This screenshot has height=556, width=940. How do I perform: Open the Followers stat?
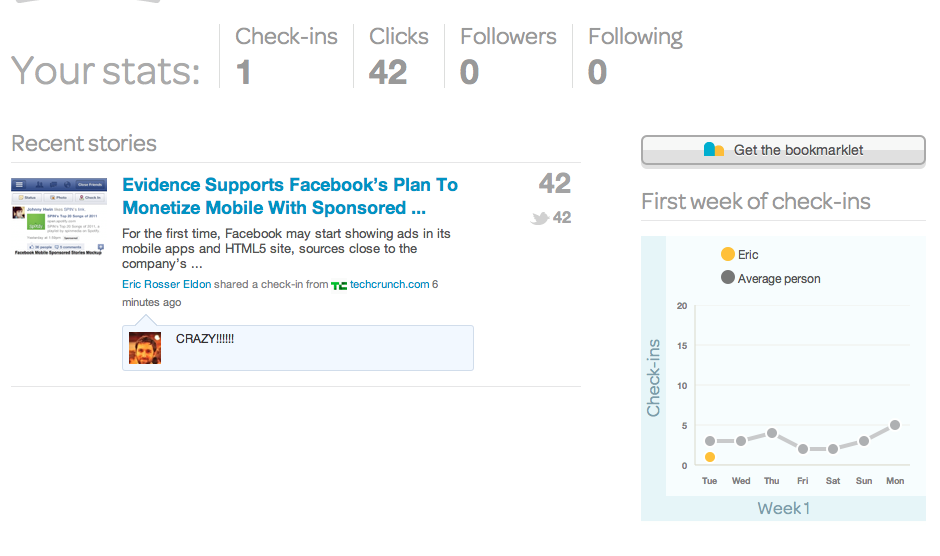[508, 56]
